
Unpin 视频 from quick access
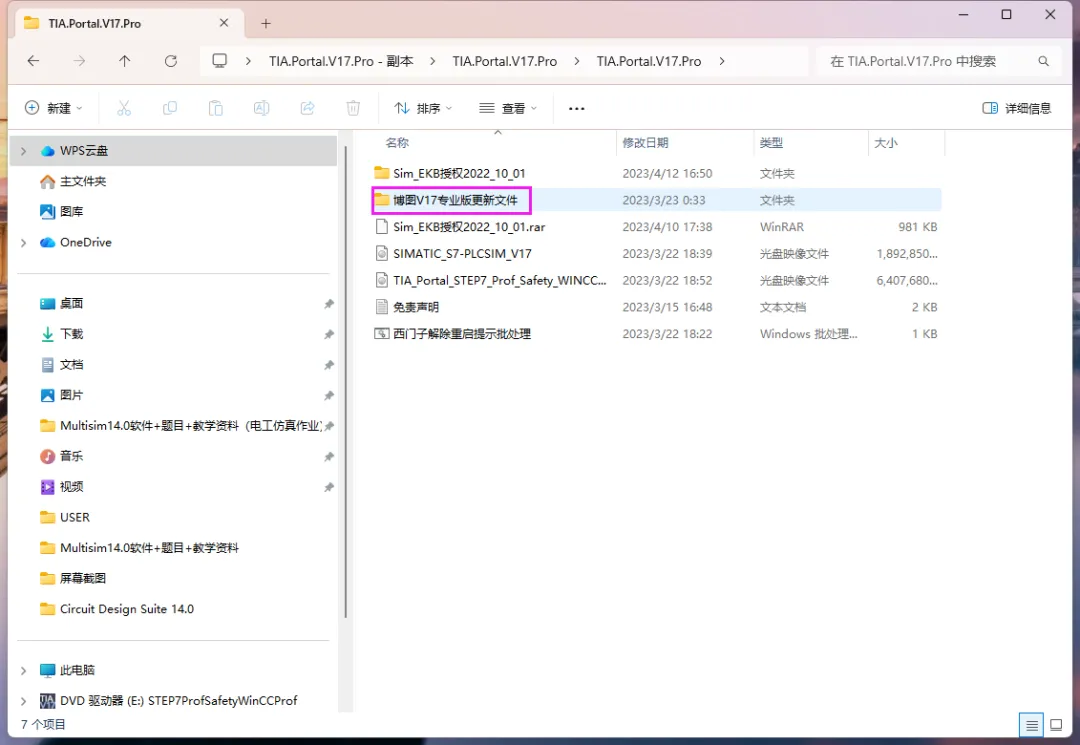(329, 487)
